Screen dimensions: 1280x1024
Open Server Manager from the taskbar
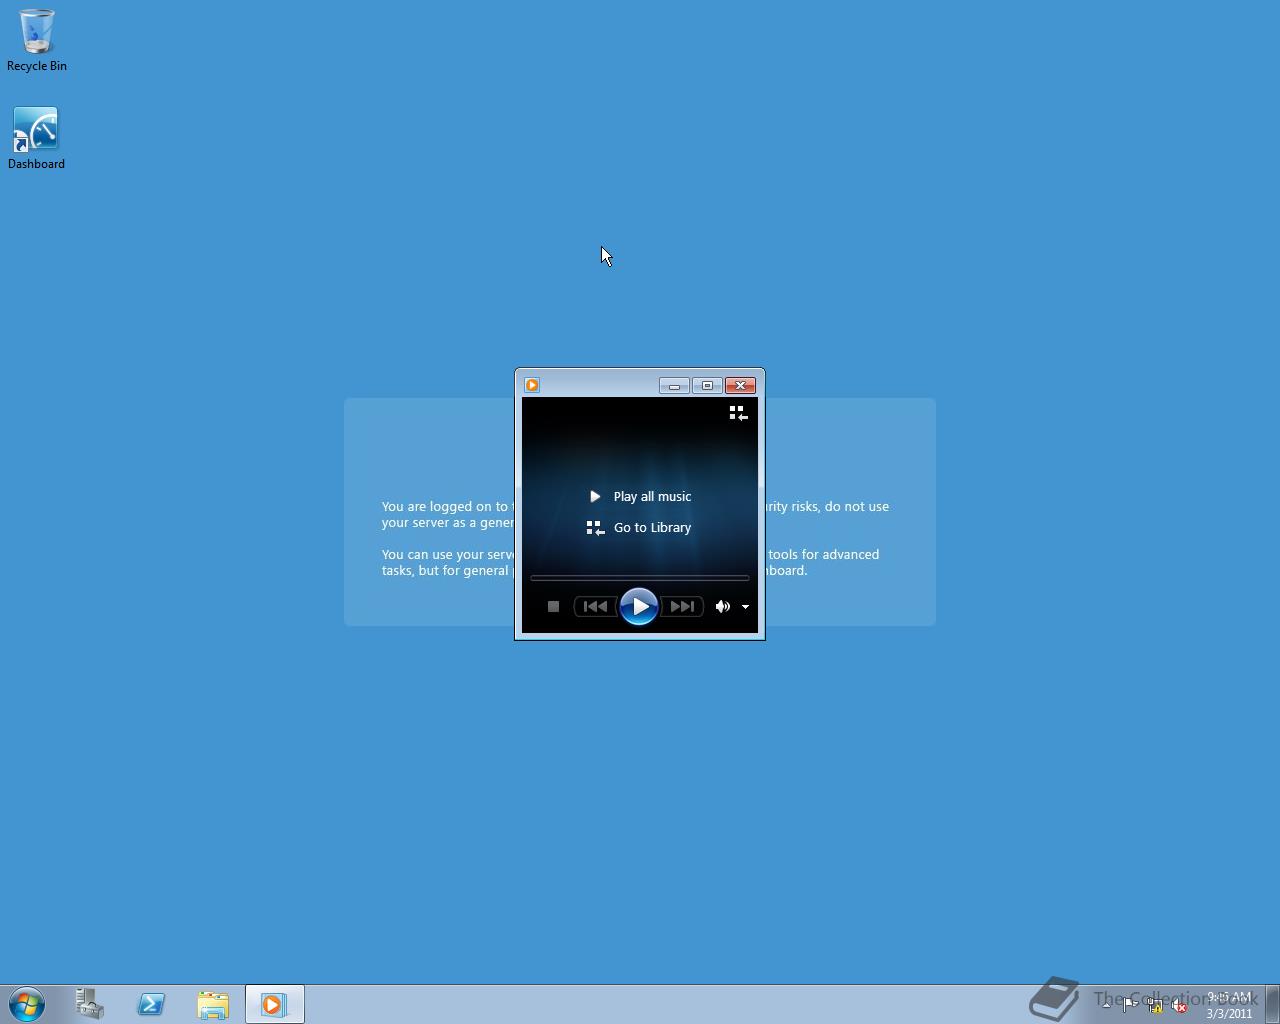coord(90,1004)
